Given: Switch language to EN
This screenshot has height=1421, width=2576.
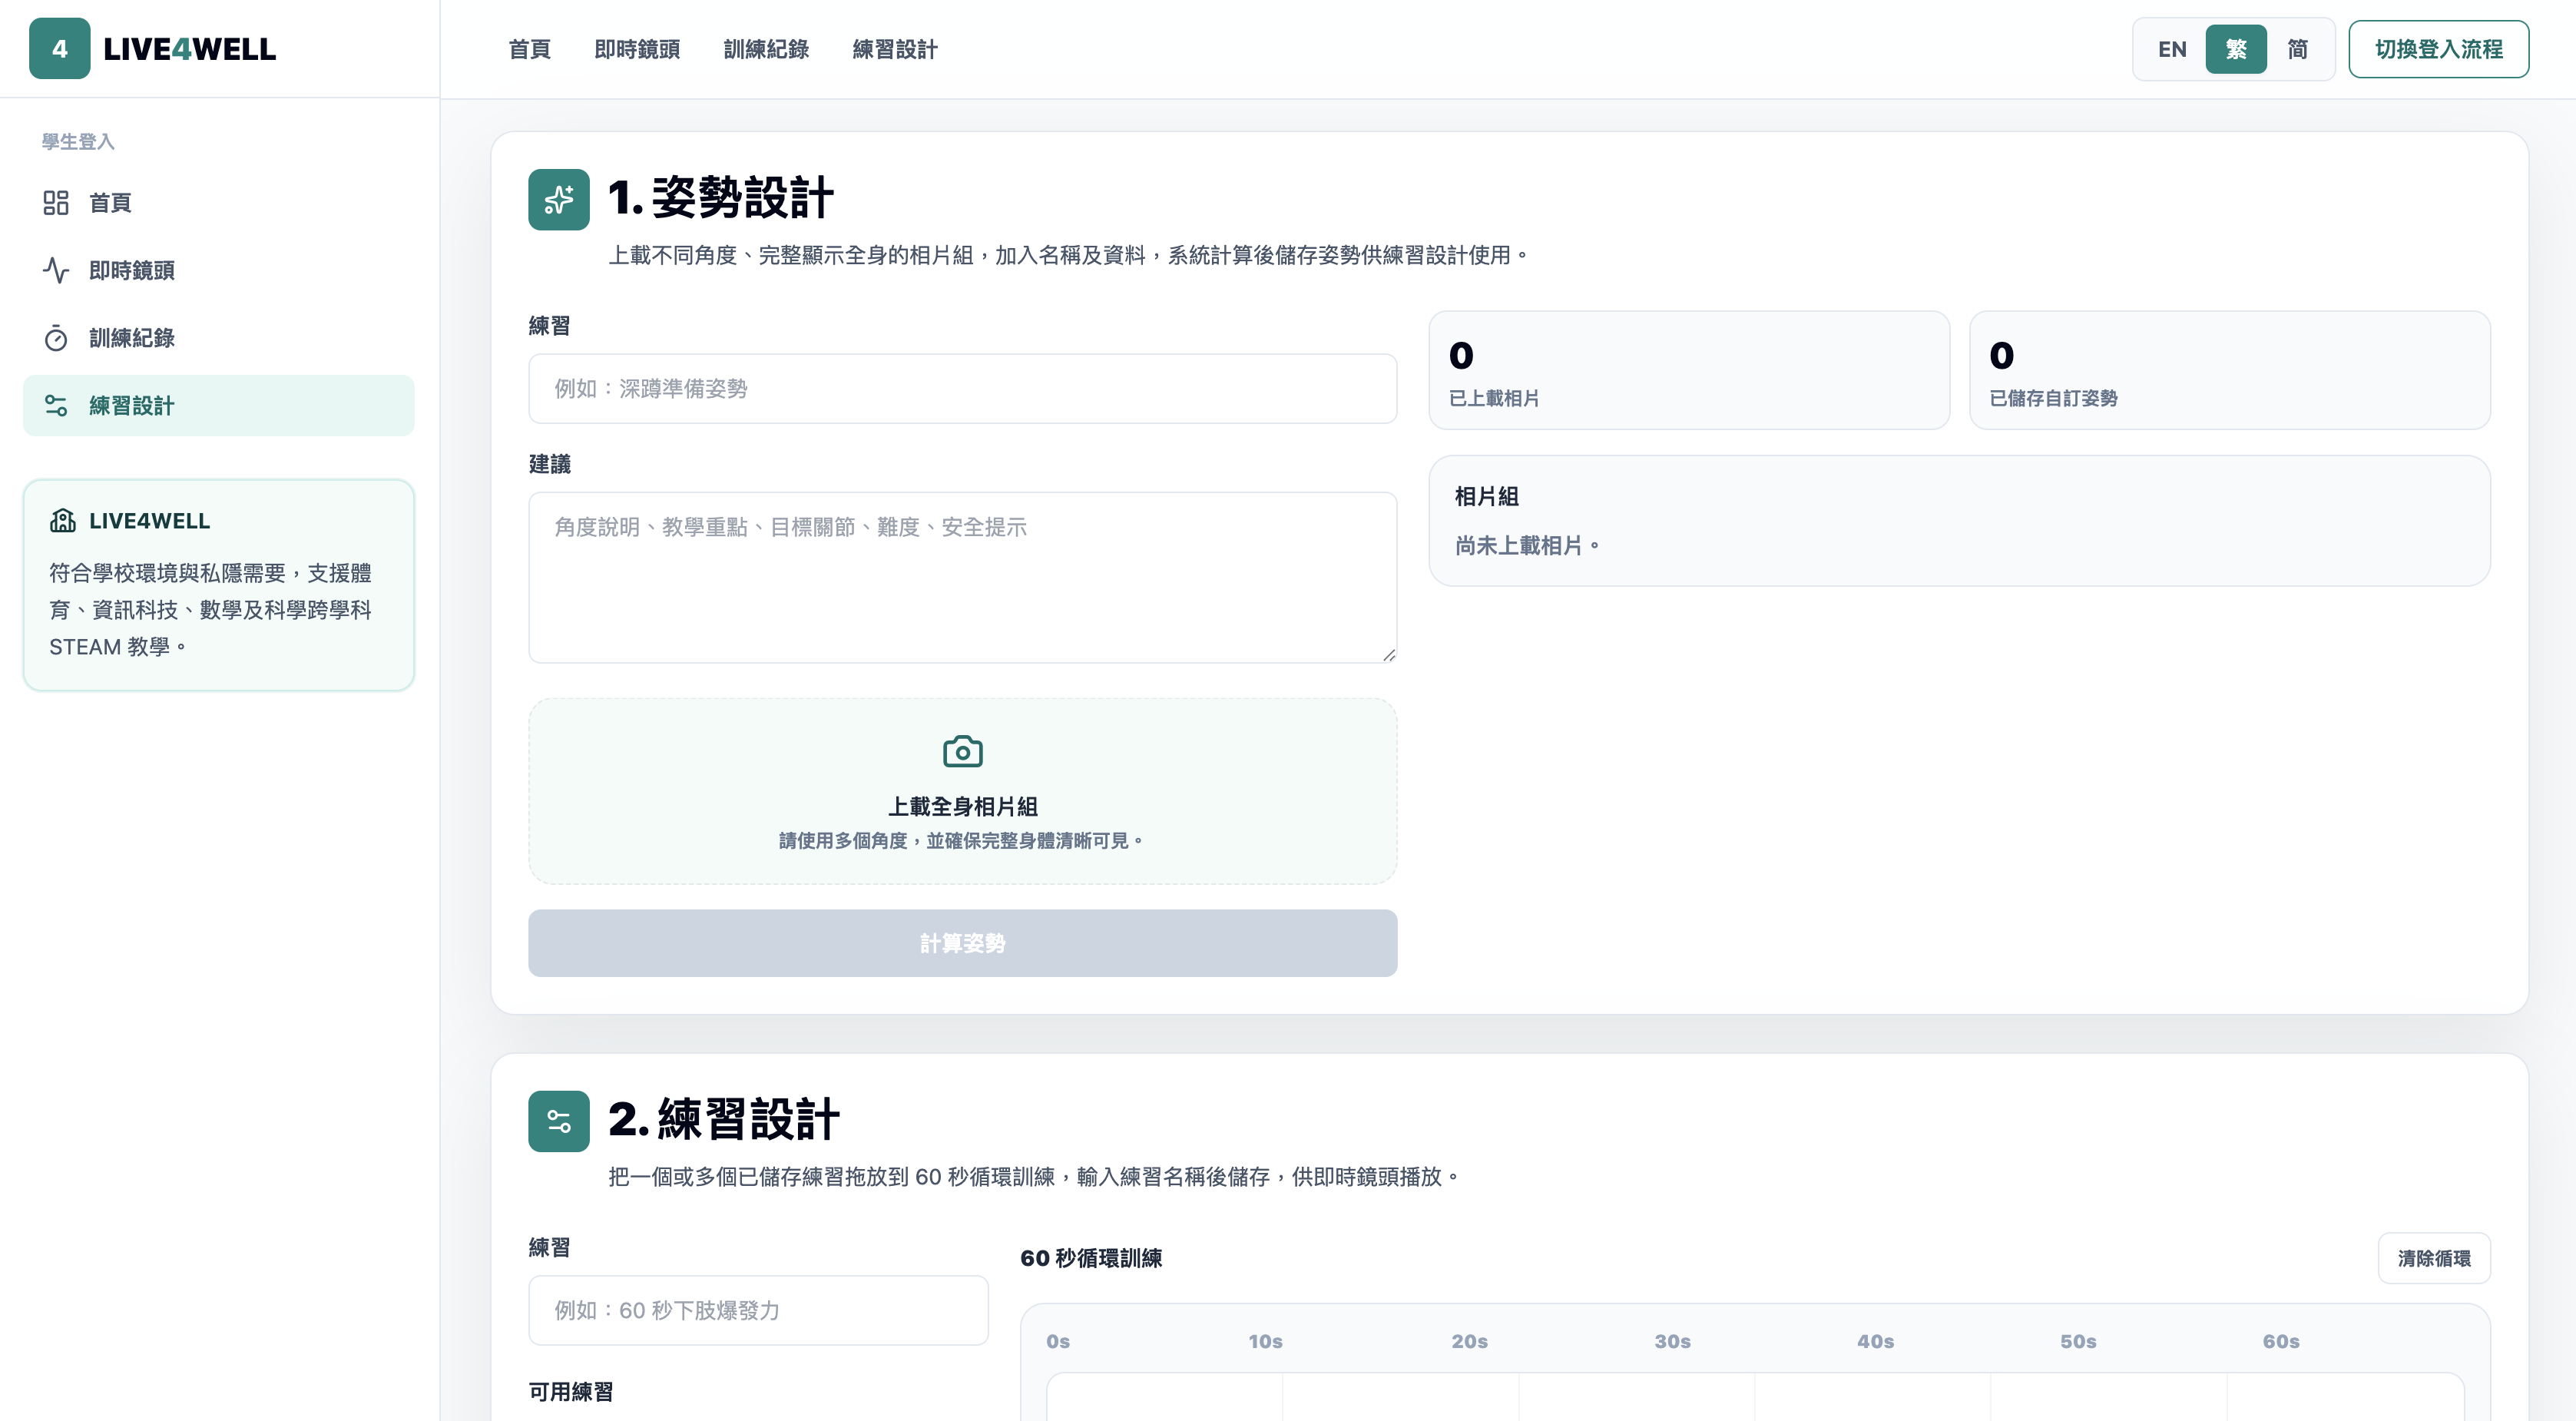Looking at the screenshot, I should coord(2172,49).
